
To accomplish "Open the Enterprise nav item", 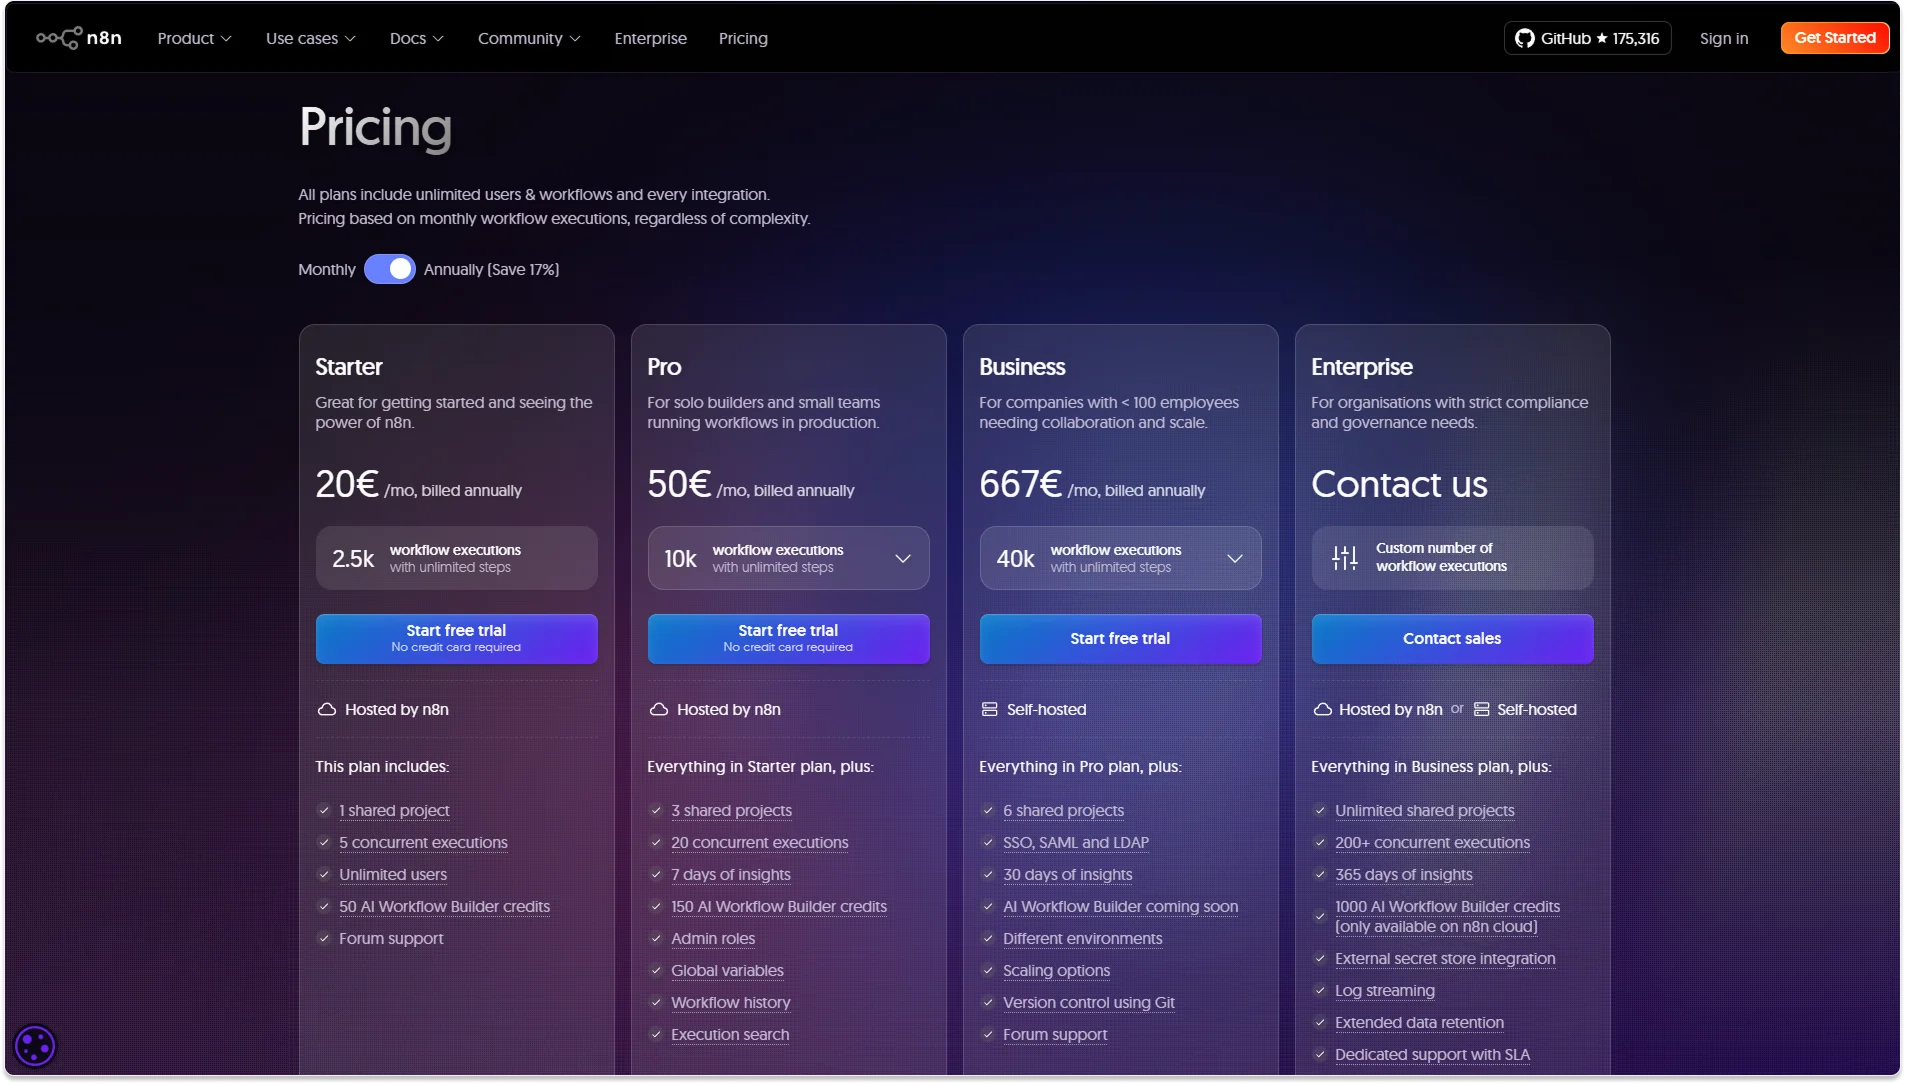I will (650, 38).
